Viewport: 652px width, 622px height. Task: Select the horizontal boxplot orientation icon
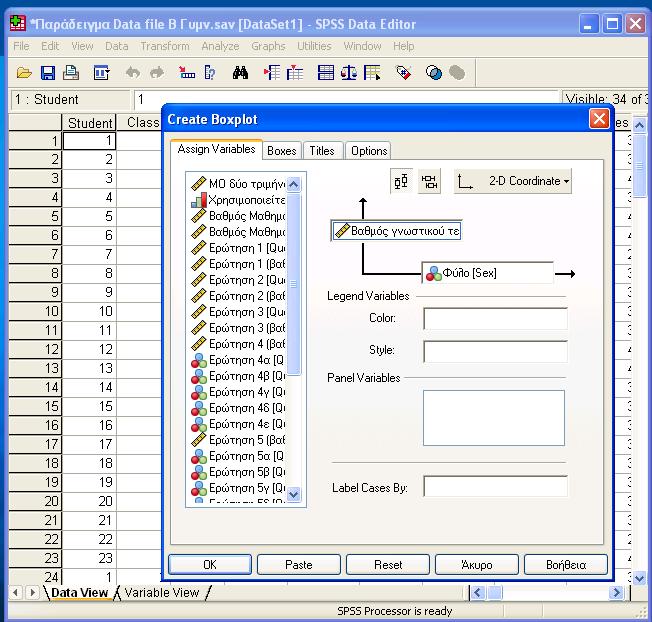coord(429,181)
